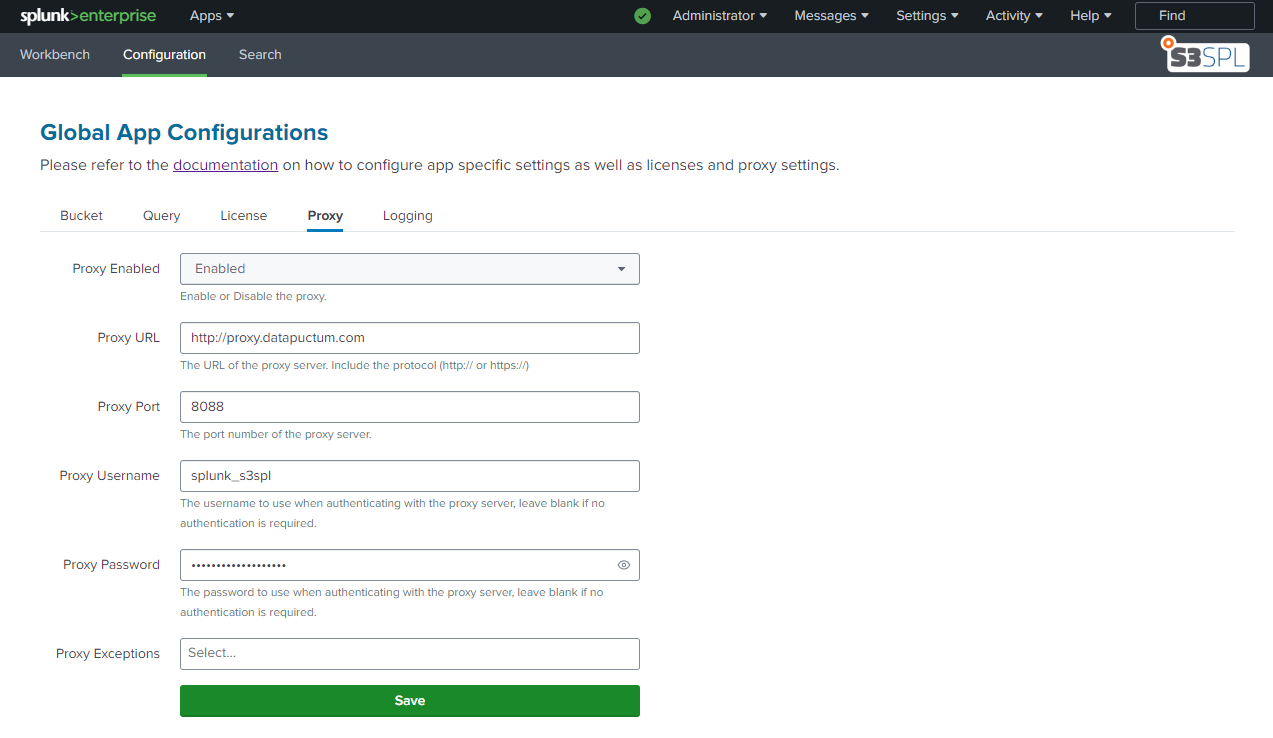Open the Help menu
This screenshot has height=738, width=1273.
click(1090, 16)
